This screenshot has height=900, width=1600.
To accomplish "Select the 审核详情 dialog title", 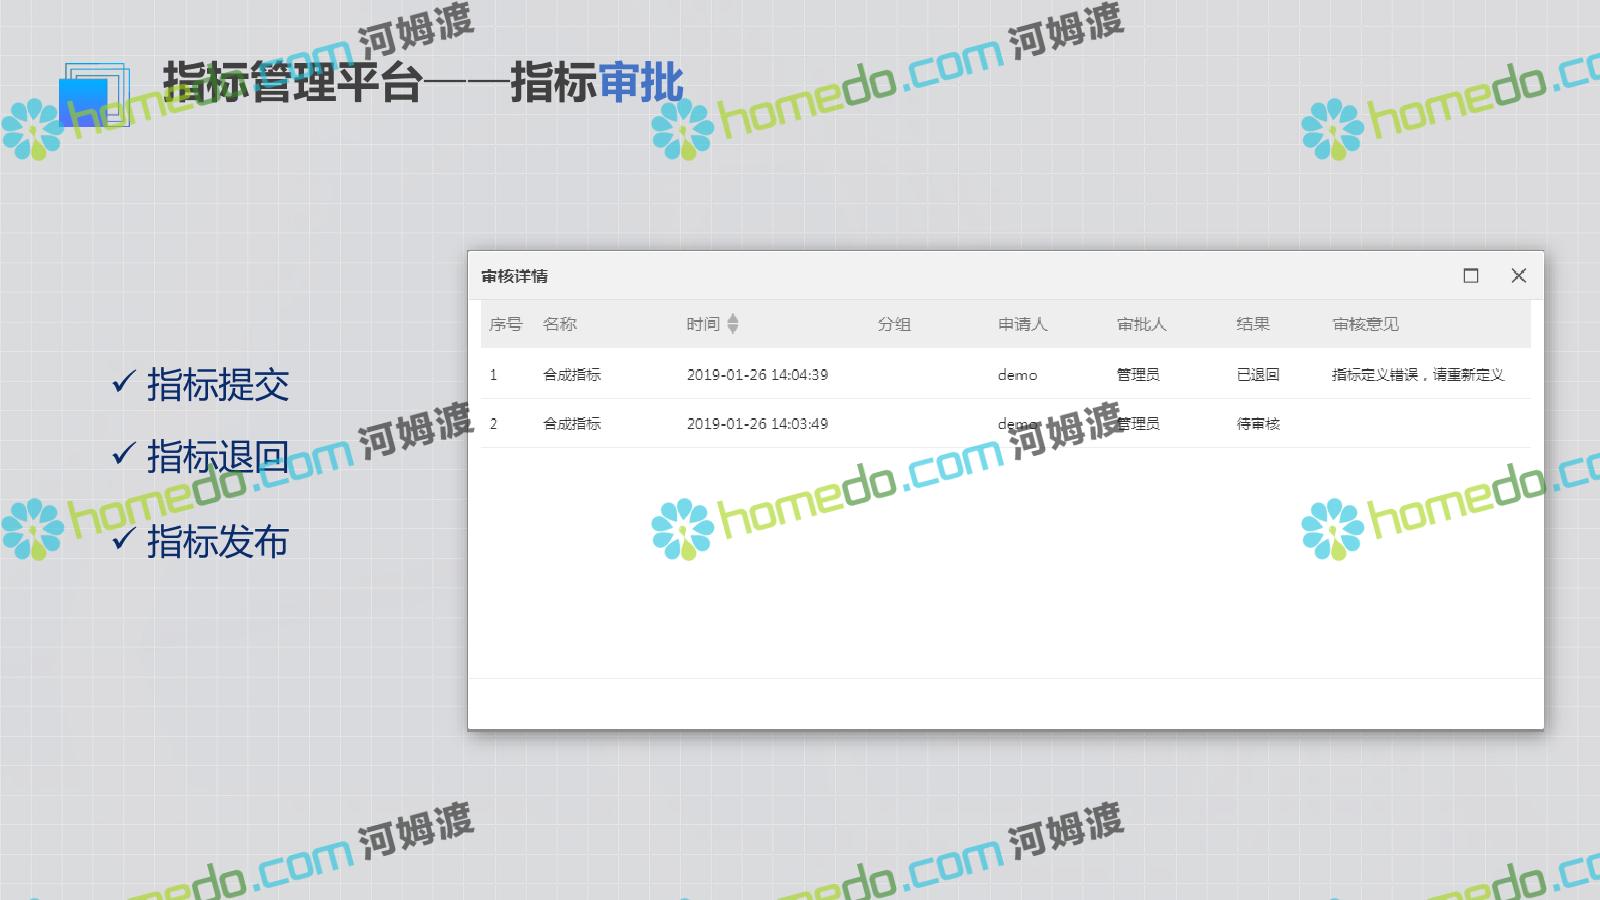I will tap(514, 276).
